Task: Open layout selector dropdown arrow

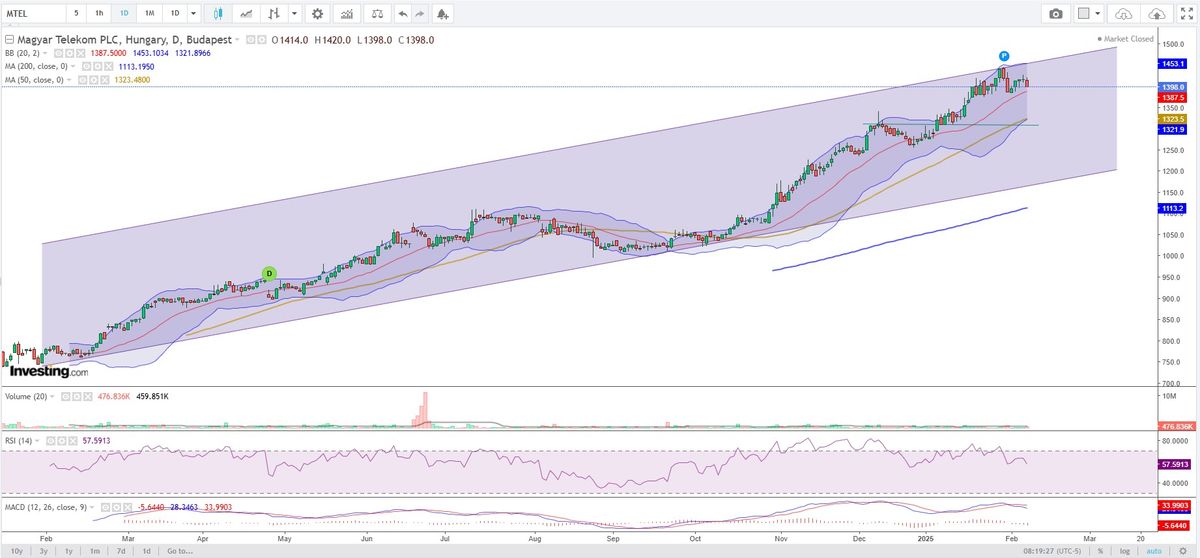Action: pyautogui.click(x=1098, y=14)
